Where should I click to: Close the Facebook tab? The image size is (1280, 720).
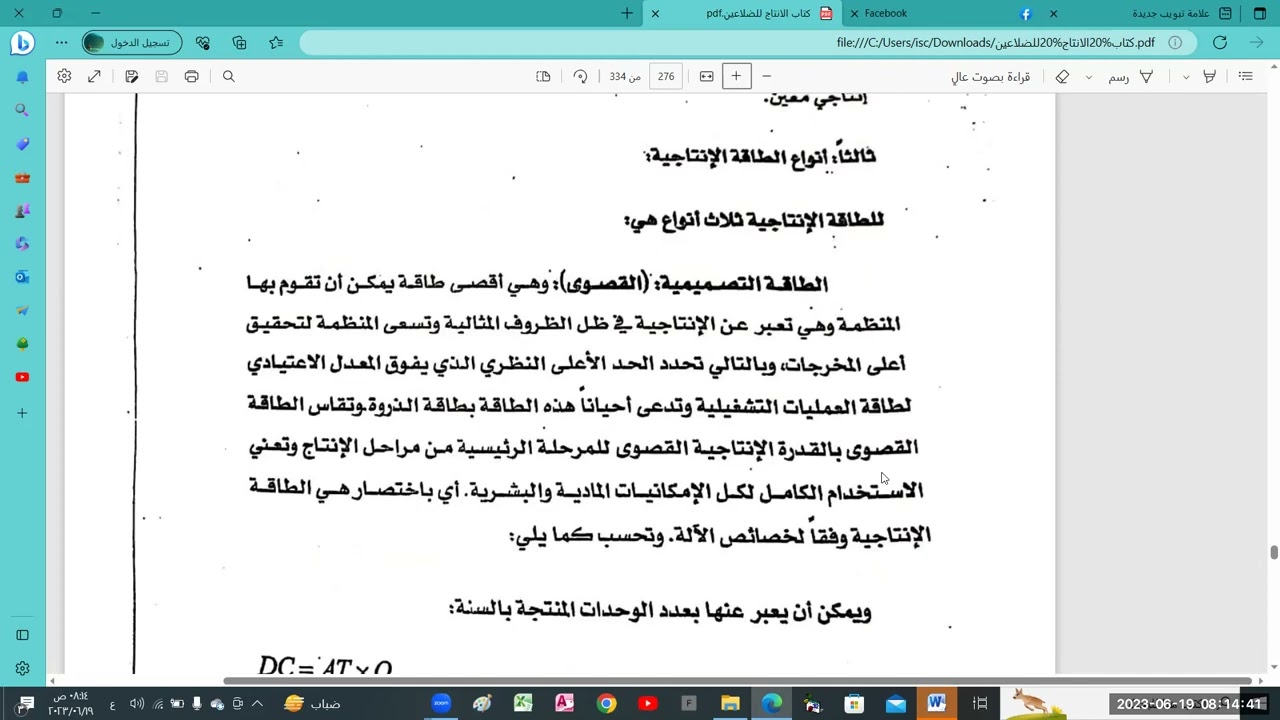(854, 13)
